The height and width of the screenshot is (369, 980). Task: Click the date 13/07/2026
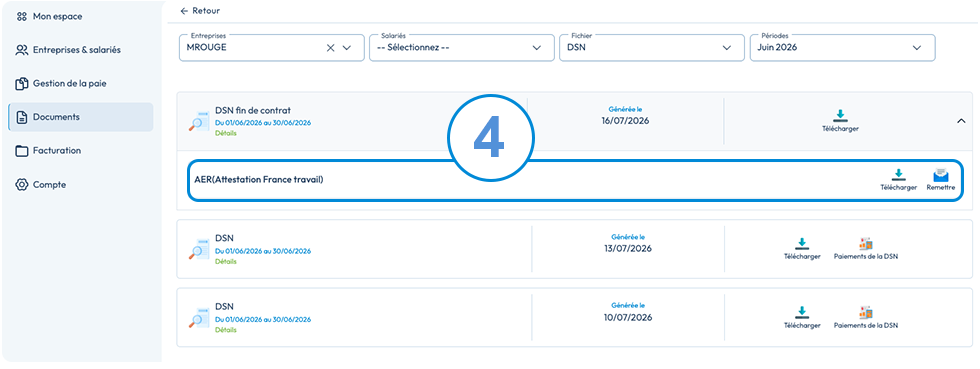click(628, 249)
